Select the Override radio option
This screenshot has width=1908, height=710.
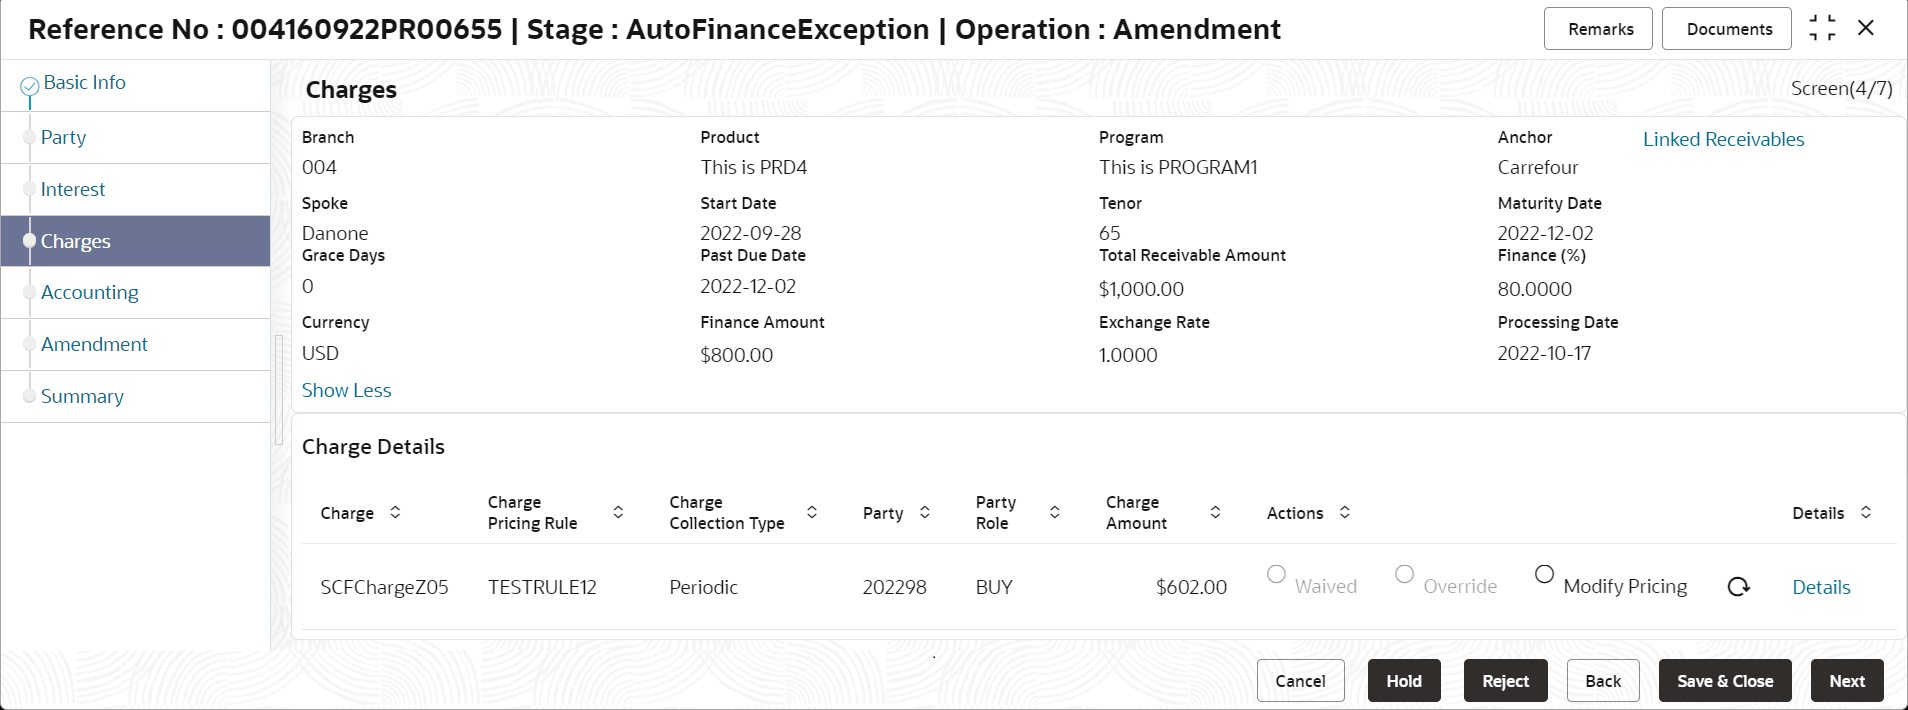click(x=1404, y=574)
